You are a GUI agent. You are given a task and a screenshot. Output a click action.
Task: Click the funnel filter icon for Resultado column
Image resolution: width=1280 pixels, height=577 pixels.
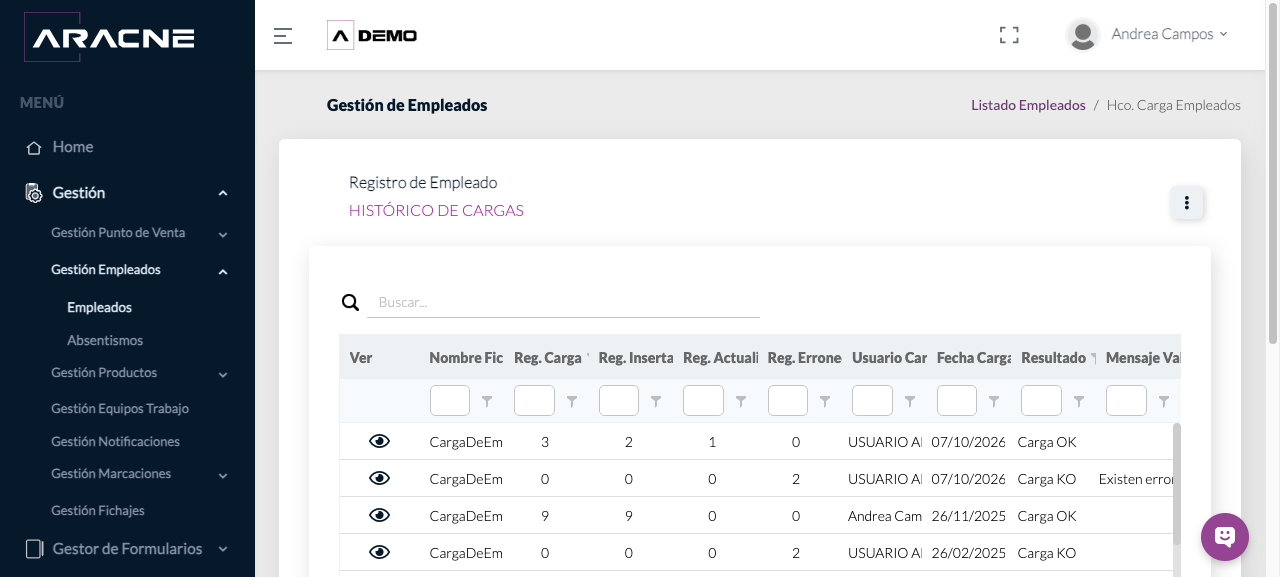(x=1079, y=401)
